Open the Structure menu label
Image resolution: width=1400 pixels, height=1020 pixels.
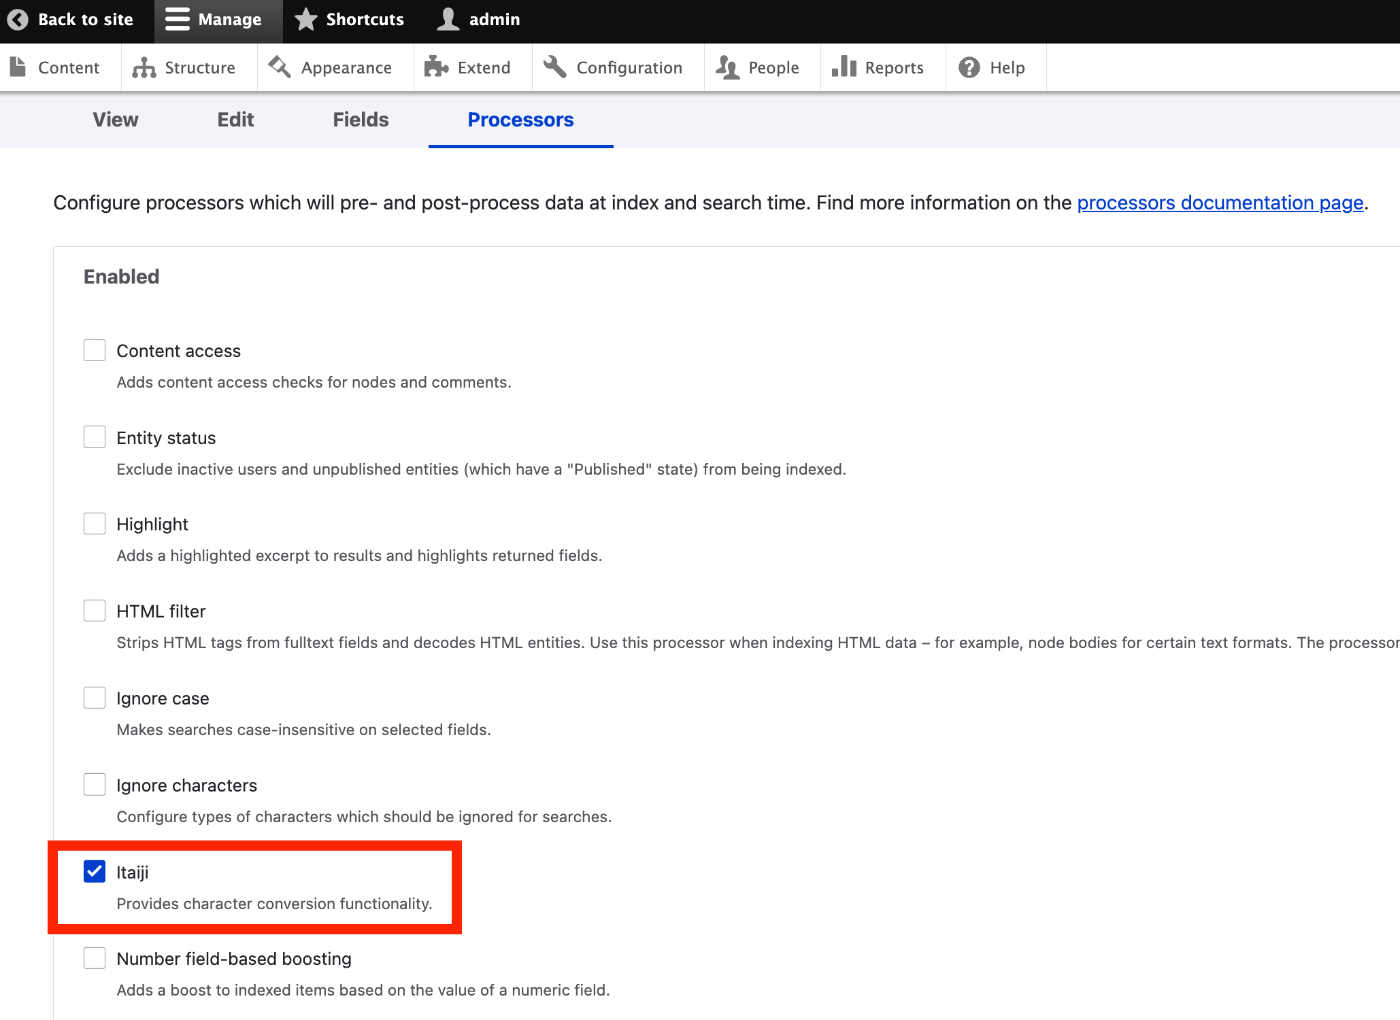(200, 68)
